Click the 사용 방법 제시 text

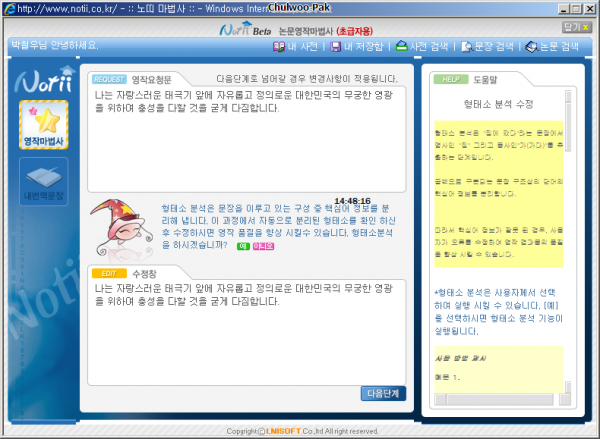[x=460, y=359]
